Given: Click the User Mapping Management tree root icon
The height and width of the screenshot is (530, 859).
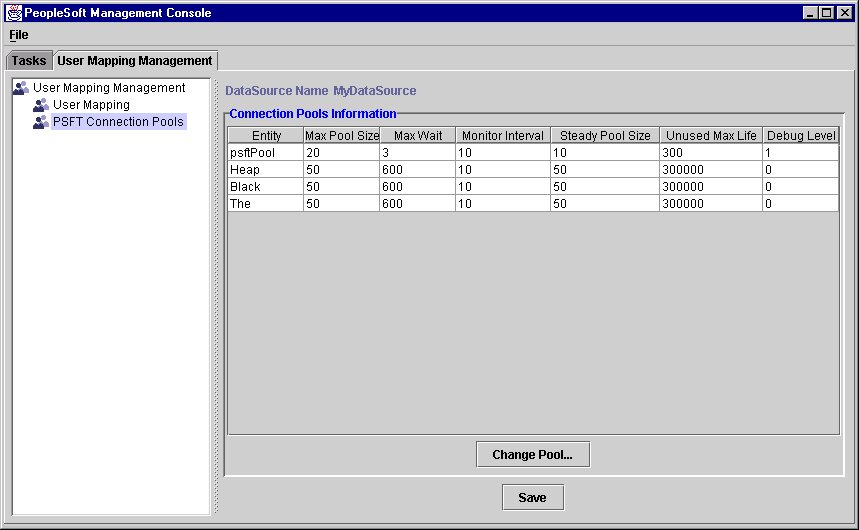Looking at the screenshot, I should point(21,88).
